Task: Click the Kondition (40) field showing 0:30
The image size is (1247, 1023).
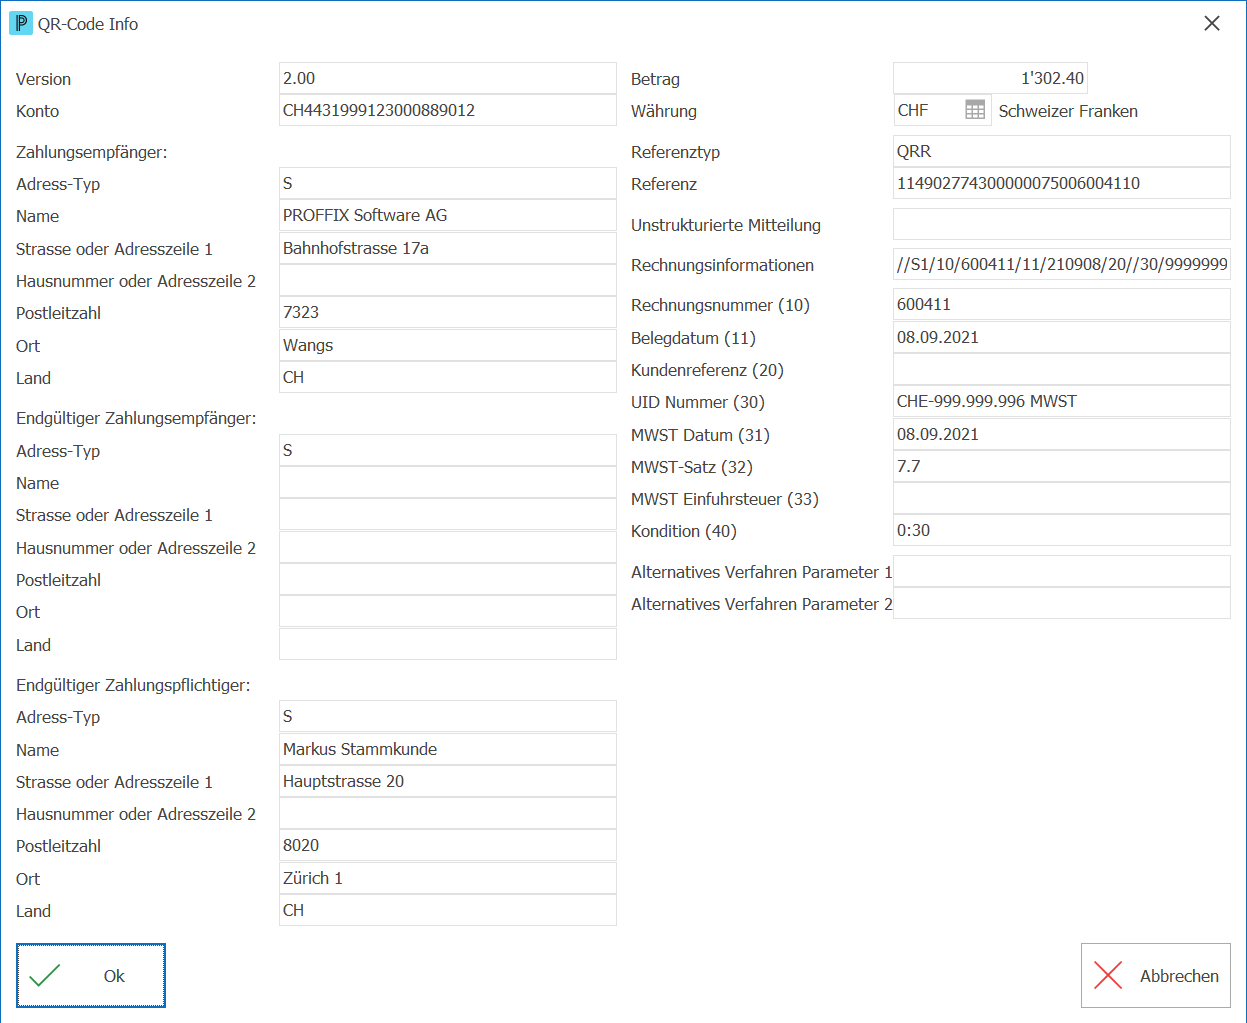Action: coord(1062,530)
